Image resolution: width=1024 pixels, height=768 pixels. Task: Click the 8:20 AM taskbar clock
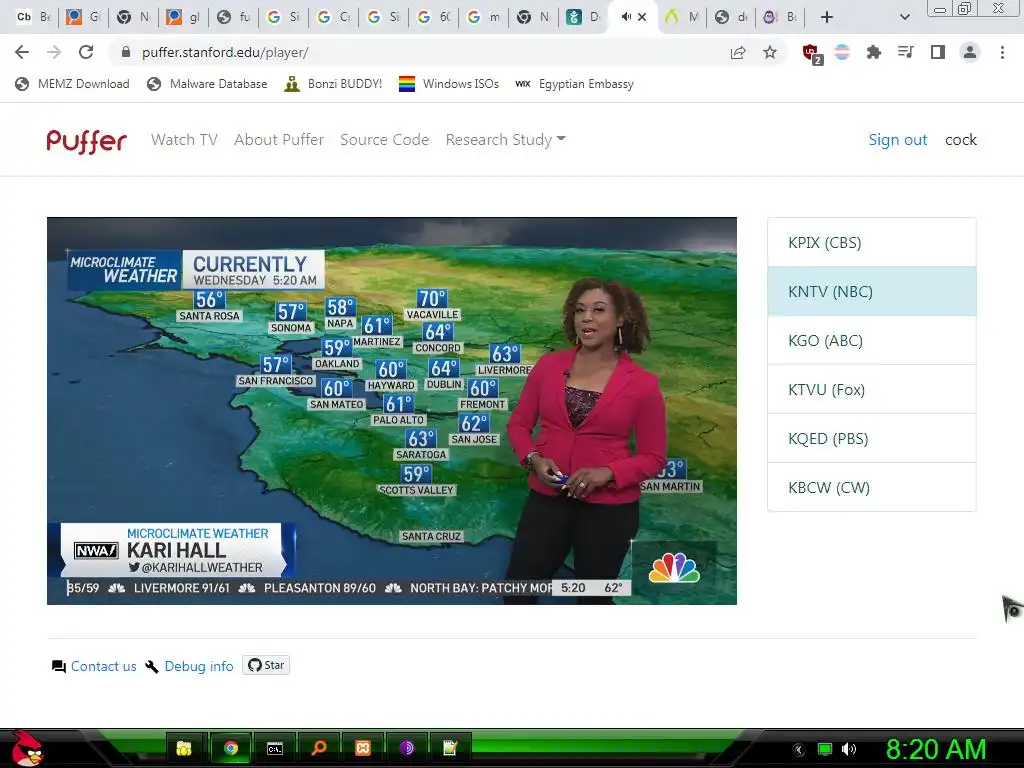tap(936, 749)
